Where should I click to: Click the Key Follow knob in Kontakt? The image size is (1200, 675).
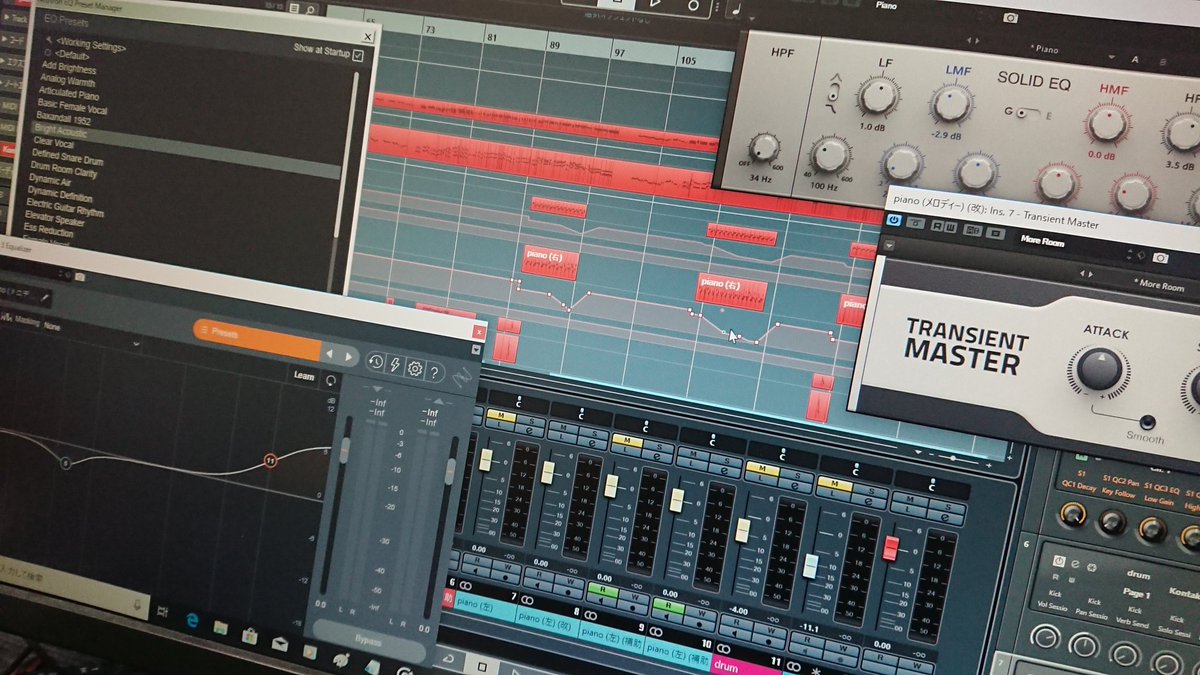pyautogui.click(x=1111, y=521)
